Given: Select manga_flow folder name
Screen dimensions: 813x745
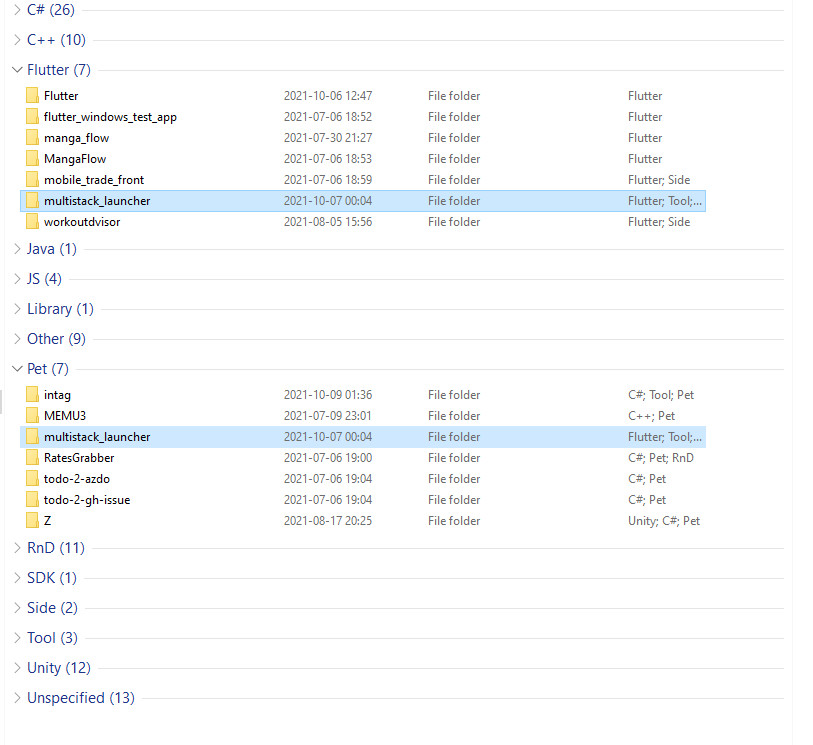Looking at the screenshot, I should [77, 138].
